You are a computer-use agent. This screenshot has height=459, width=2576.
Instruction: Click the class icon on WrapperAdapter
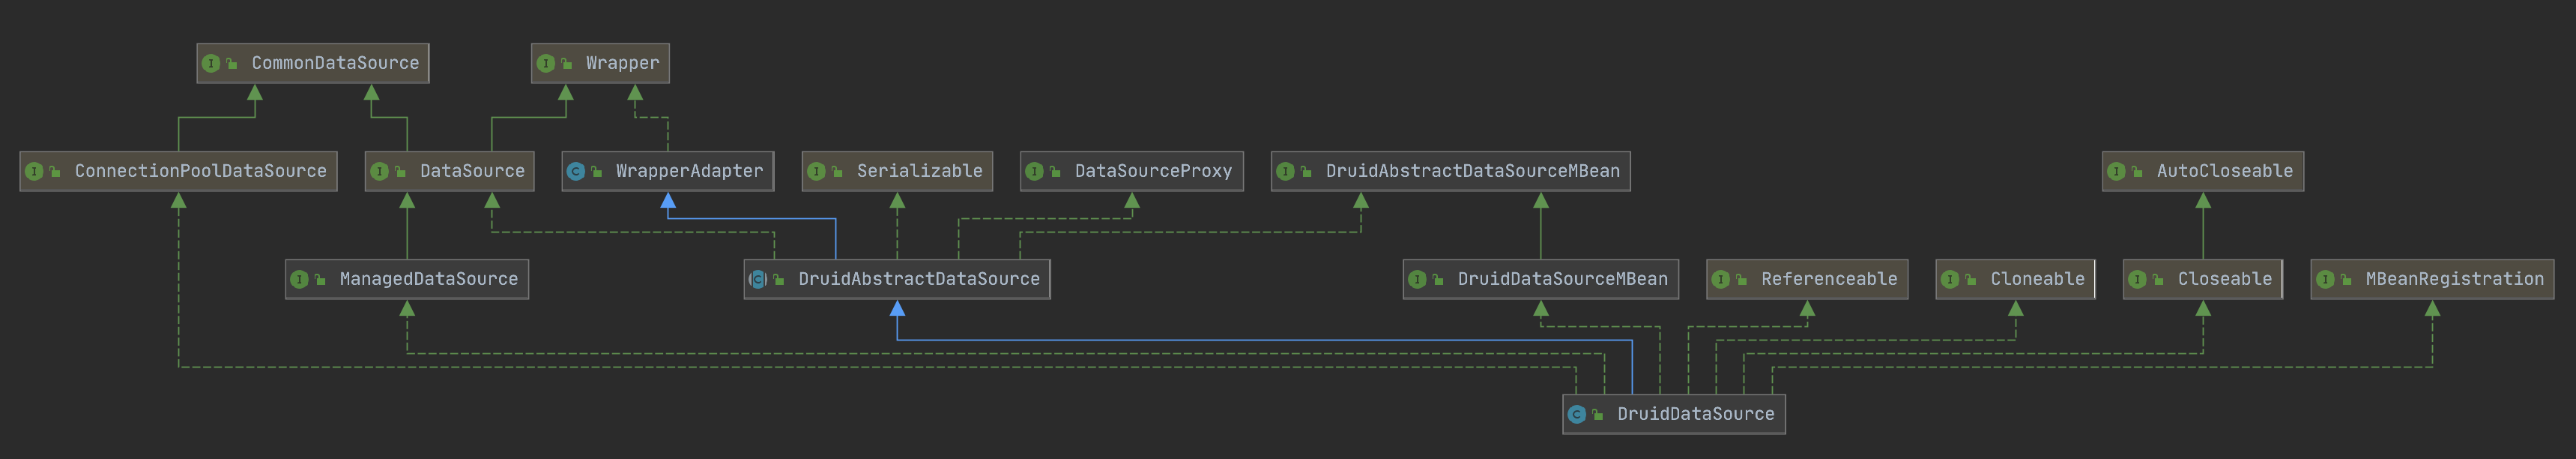click(x=575, y=171)
